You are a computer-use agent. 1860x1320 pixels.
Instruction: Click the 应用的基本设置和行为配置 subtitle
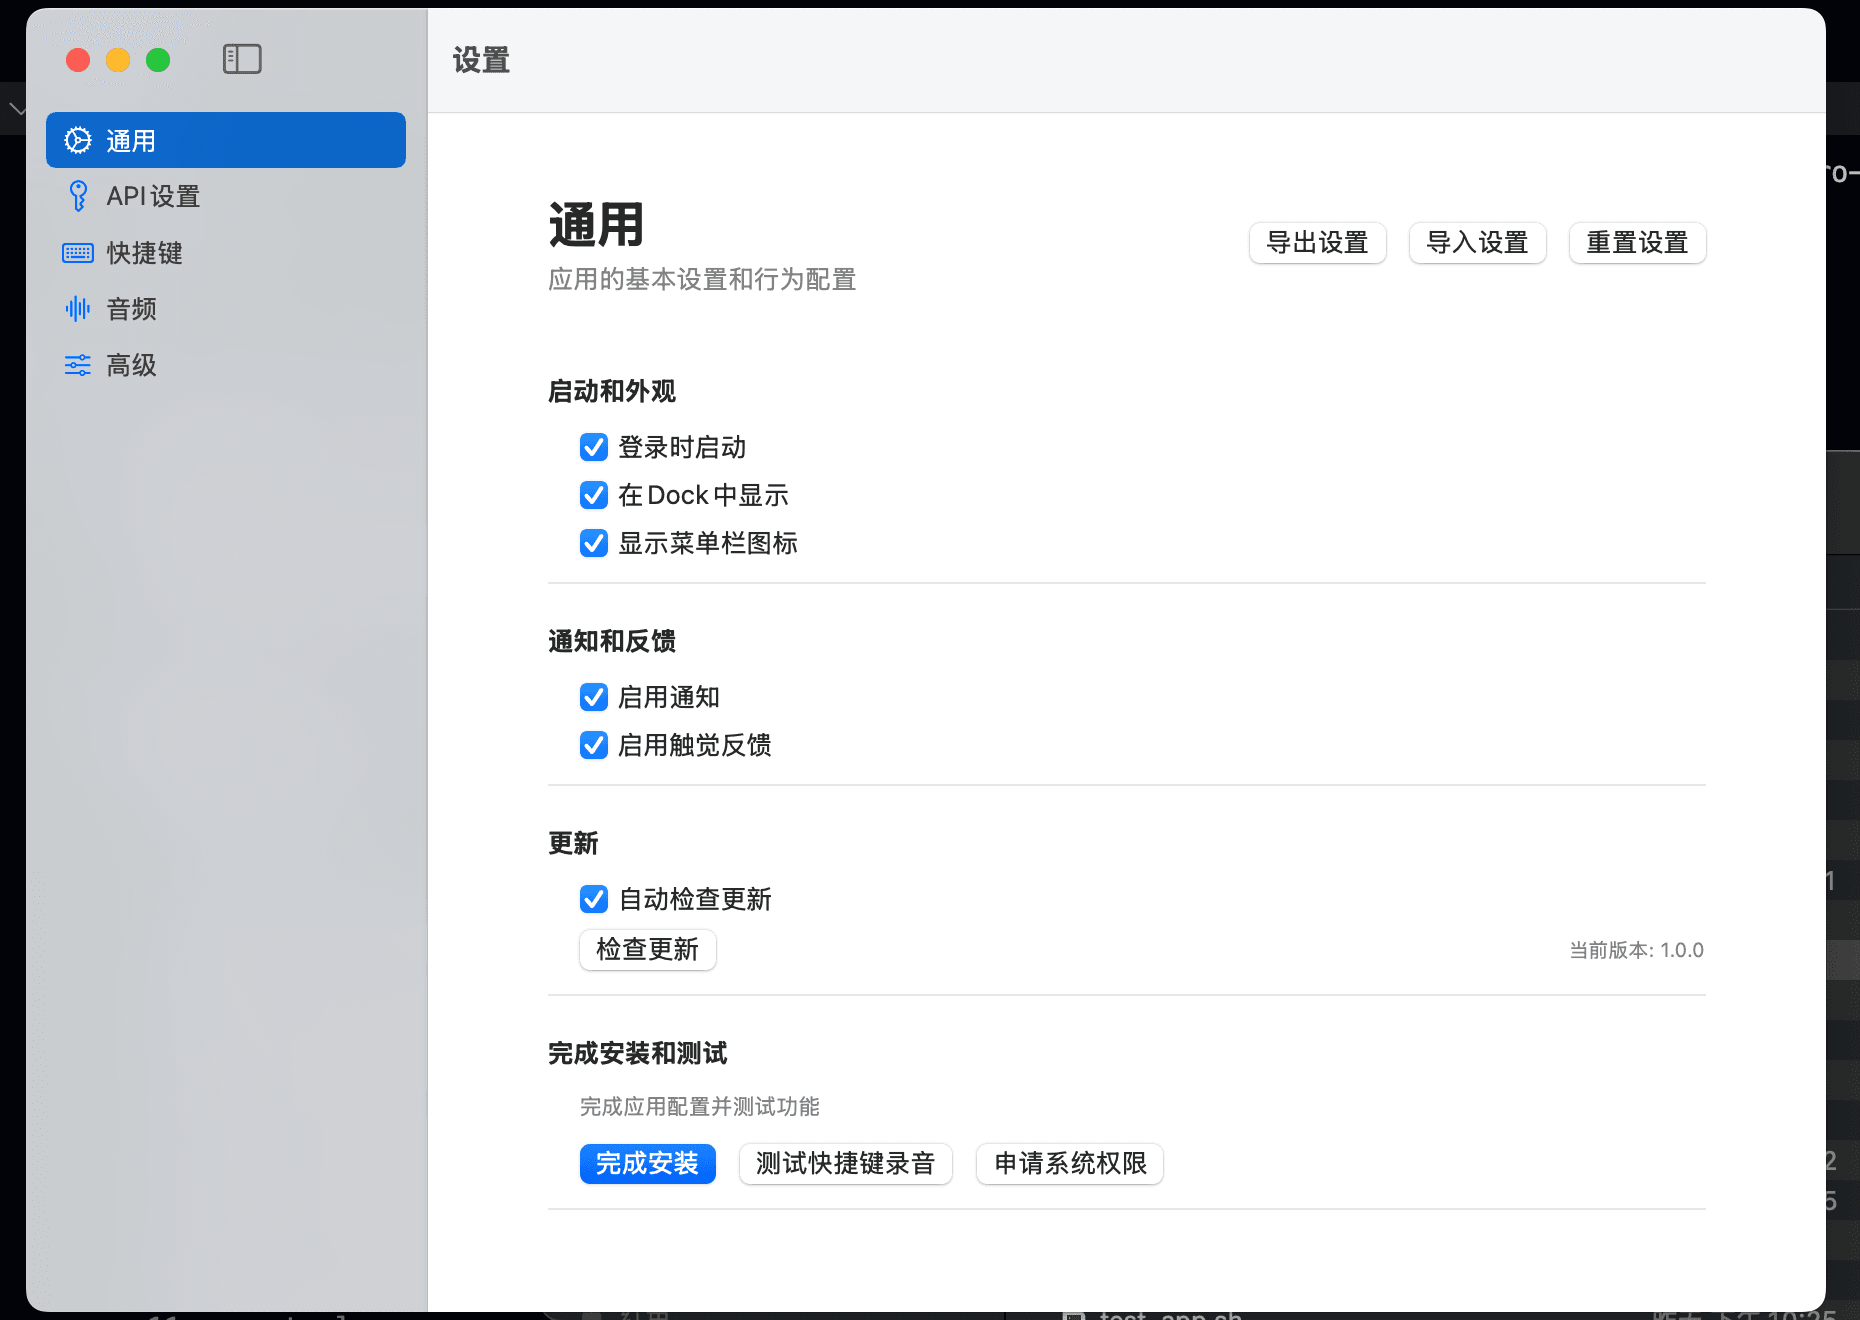[702, 279]
